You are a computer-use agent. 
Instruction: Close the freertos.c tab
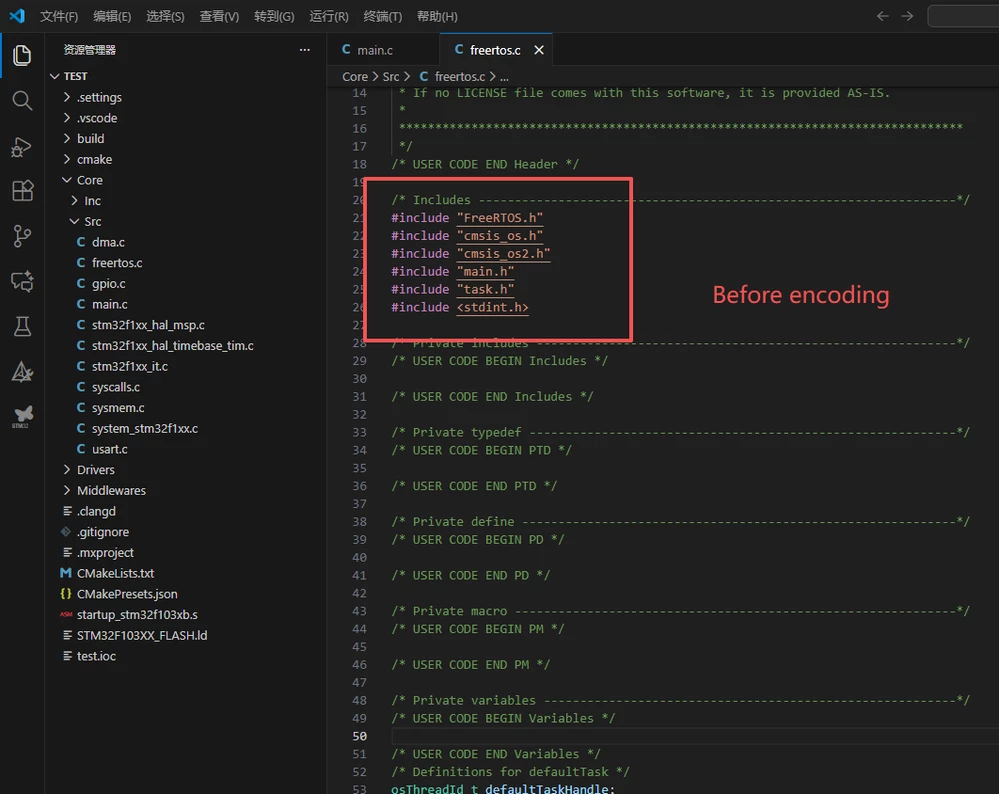click(x=539, y=50)
